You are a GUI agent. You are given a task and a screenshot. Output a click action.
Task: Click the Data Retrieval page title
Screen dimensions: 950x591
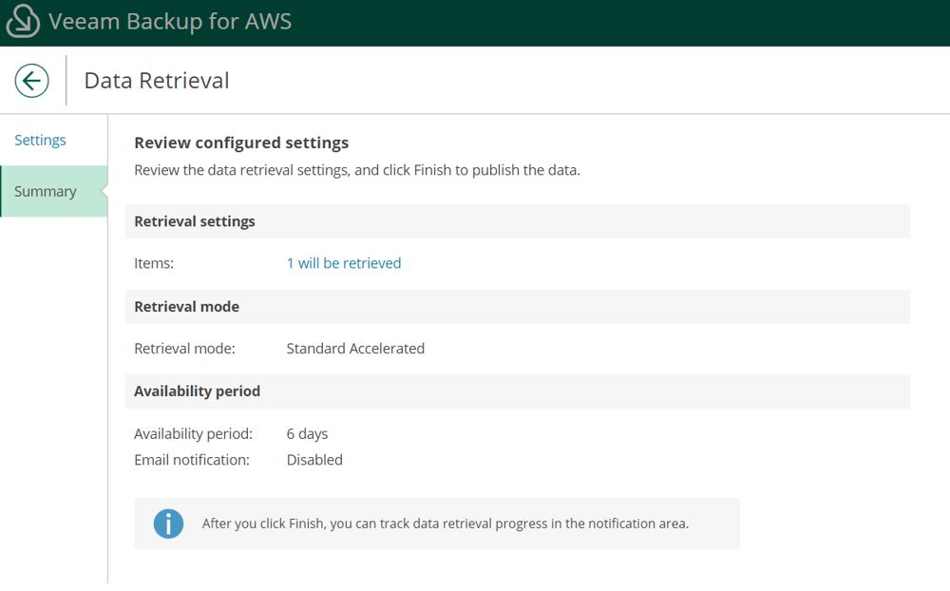tap(156, 81)
